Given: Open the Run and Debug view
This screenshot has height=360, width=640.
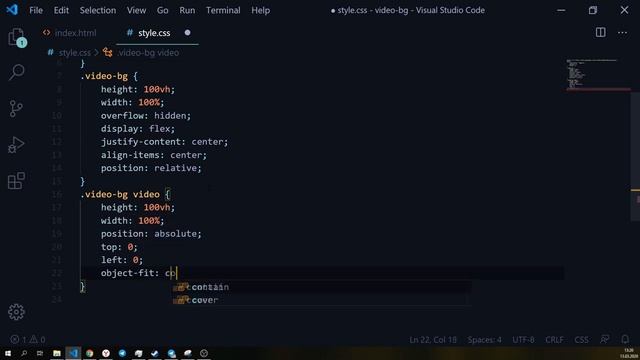Looking at the screenshot, I should tap(16, 144).
